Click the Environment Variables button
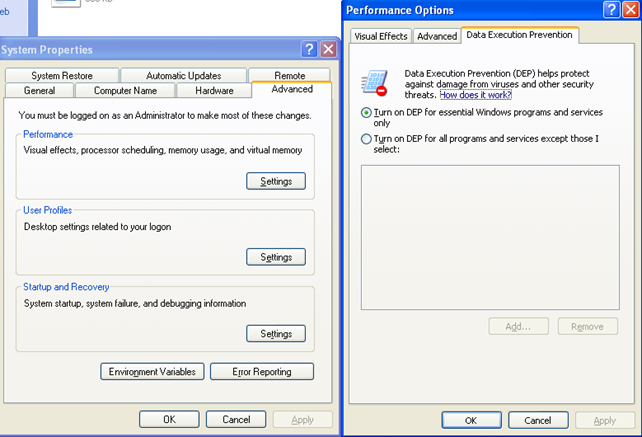 click(153, 372)
